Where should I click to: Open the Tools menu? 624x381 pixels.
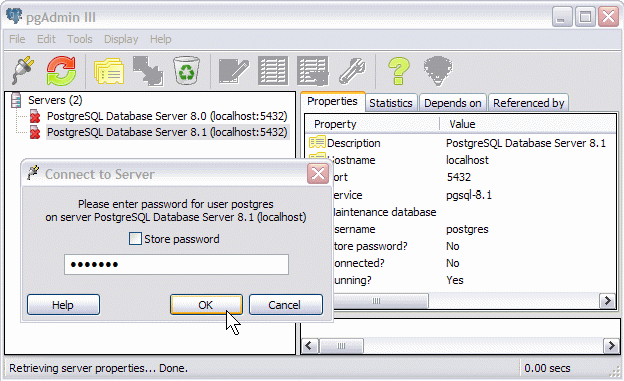tap(80, 39)
